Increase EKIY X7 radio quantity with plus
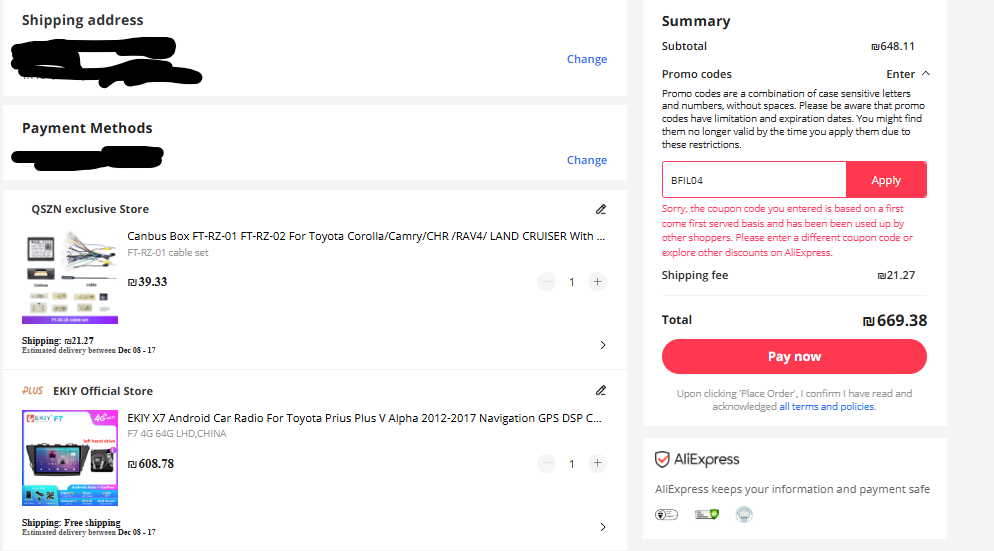 (x=597, y=464)
